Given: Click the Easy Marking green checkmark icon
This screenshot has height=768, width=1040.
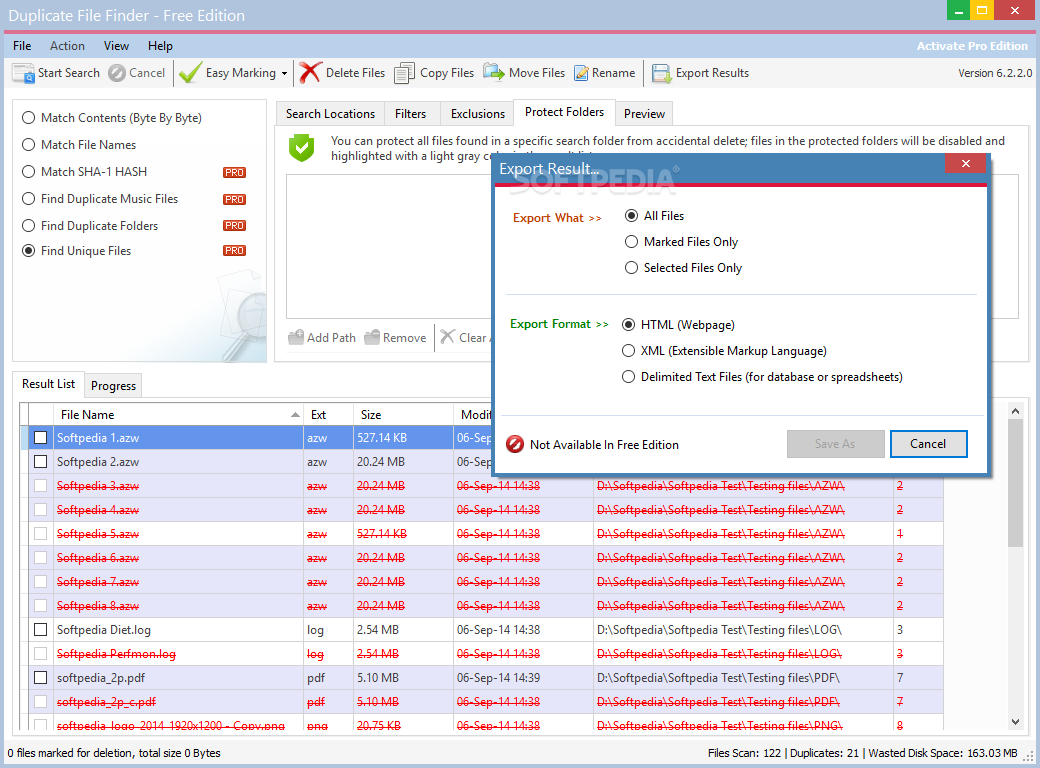Looking at the screenshot, I should (x=190, y=73).
